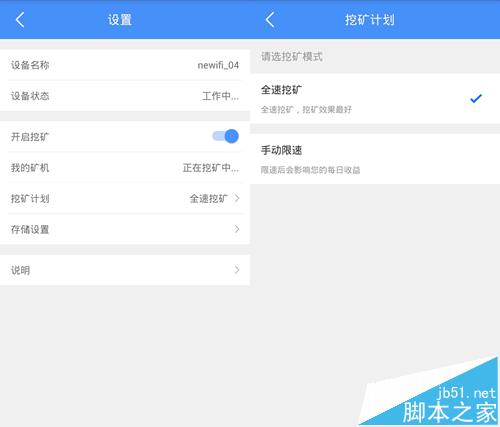Click the 全速挖矿，挖矿效果最好 description
This screenshot has height=427, width=500.
[306, 109]
